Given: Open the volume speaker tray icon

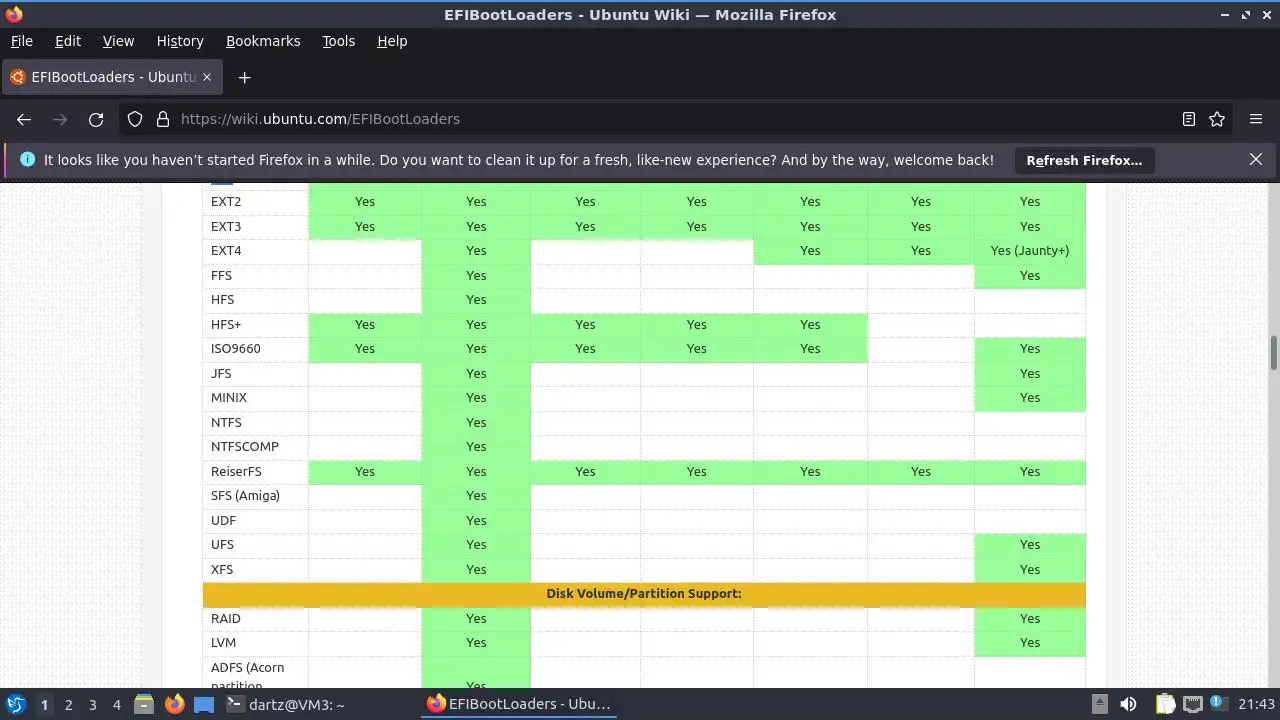Looking at the screenshot, I should pos(1128,704).
